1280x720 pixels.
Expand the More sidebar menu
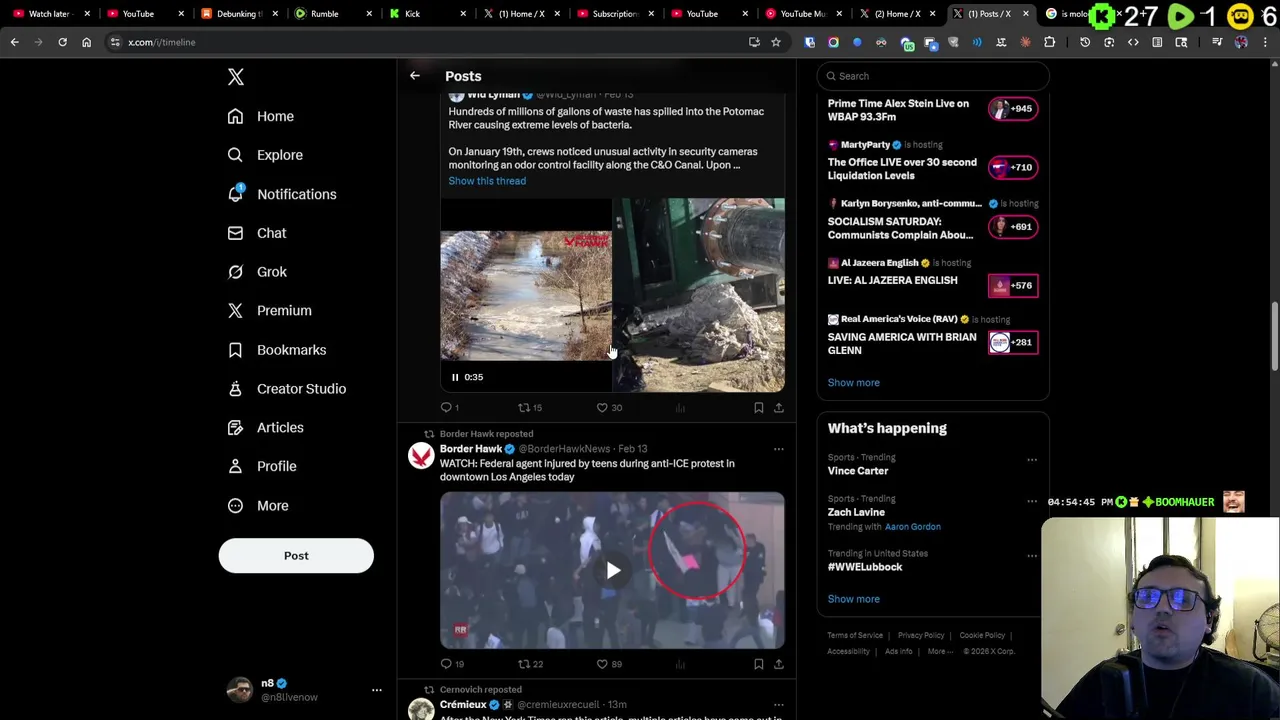258,506
